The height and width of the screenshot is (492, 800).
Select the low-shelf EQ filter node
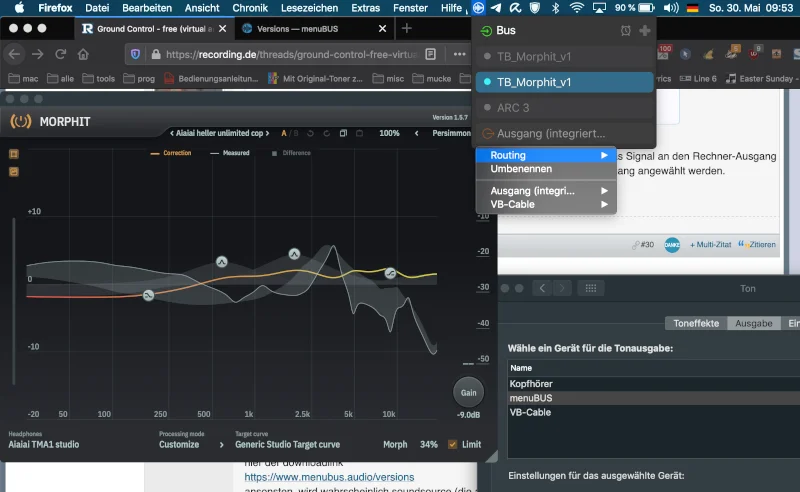click(x=148, y=296)
